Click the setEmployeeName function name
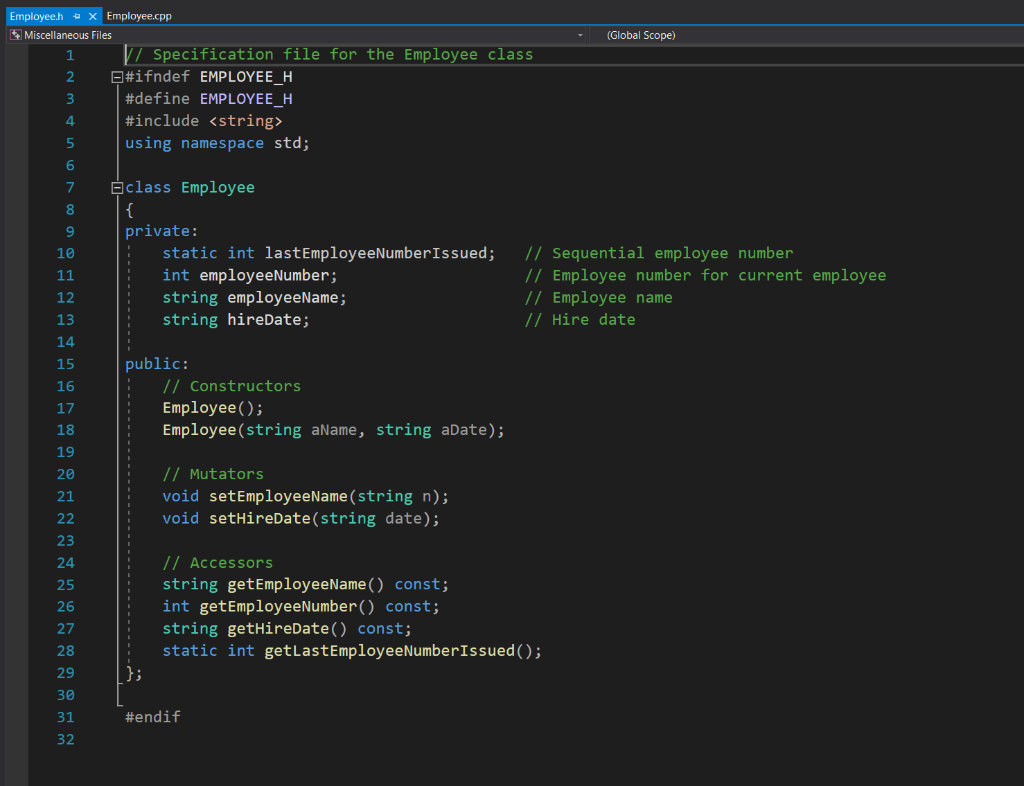 (x=278, y=496)
